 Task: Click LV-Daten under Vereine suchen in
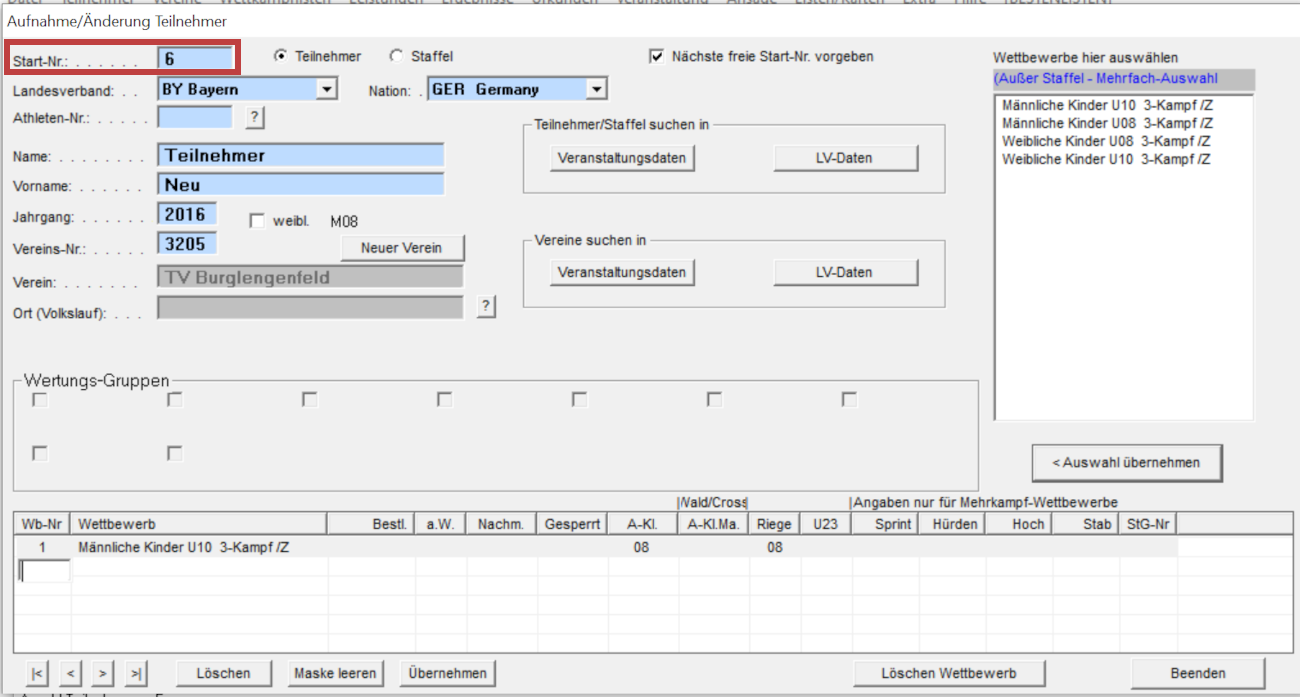(845, 272)
